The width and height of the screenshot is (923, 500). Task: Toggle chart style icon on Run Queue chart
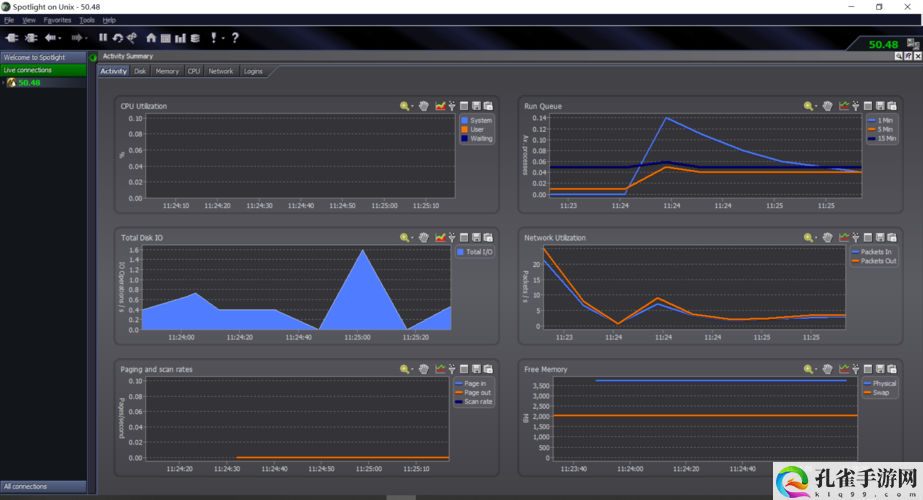click(x=844, y=106)
